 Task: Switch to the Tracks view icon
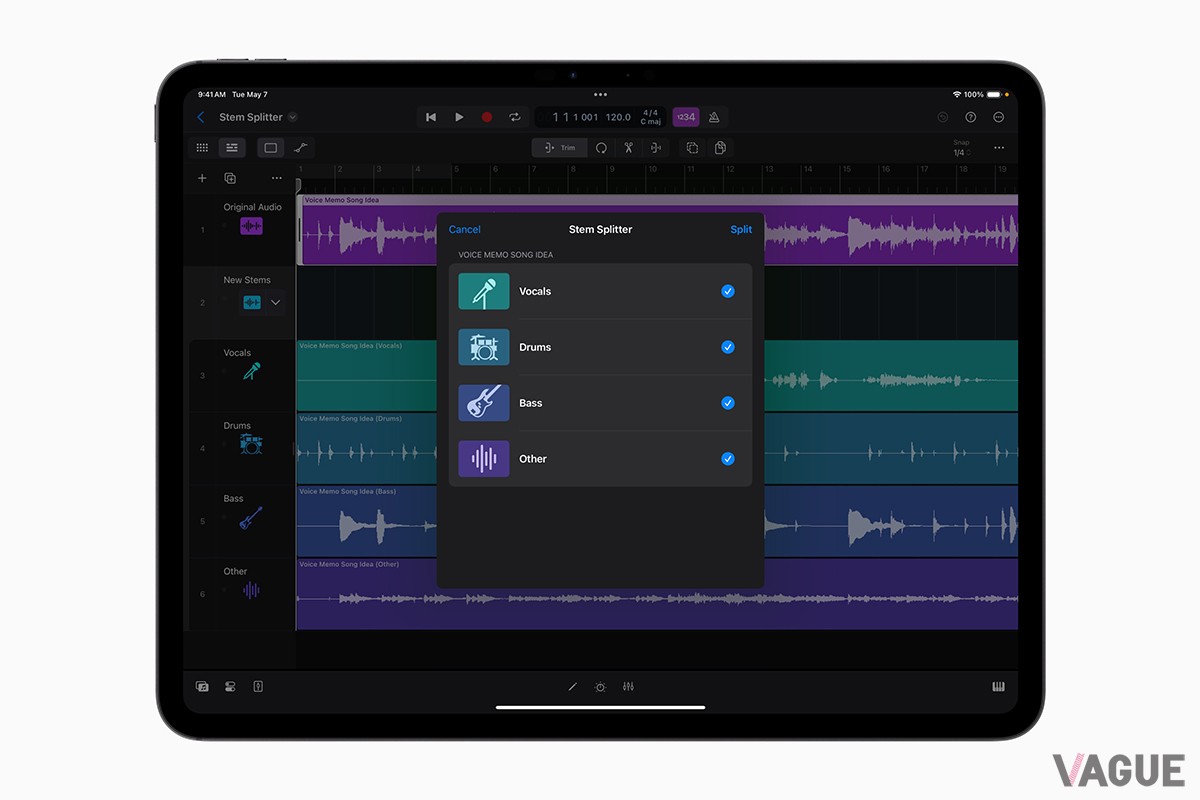232,148
